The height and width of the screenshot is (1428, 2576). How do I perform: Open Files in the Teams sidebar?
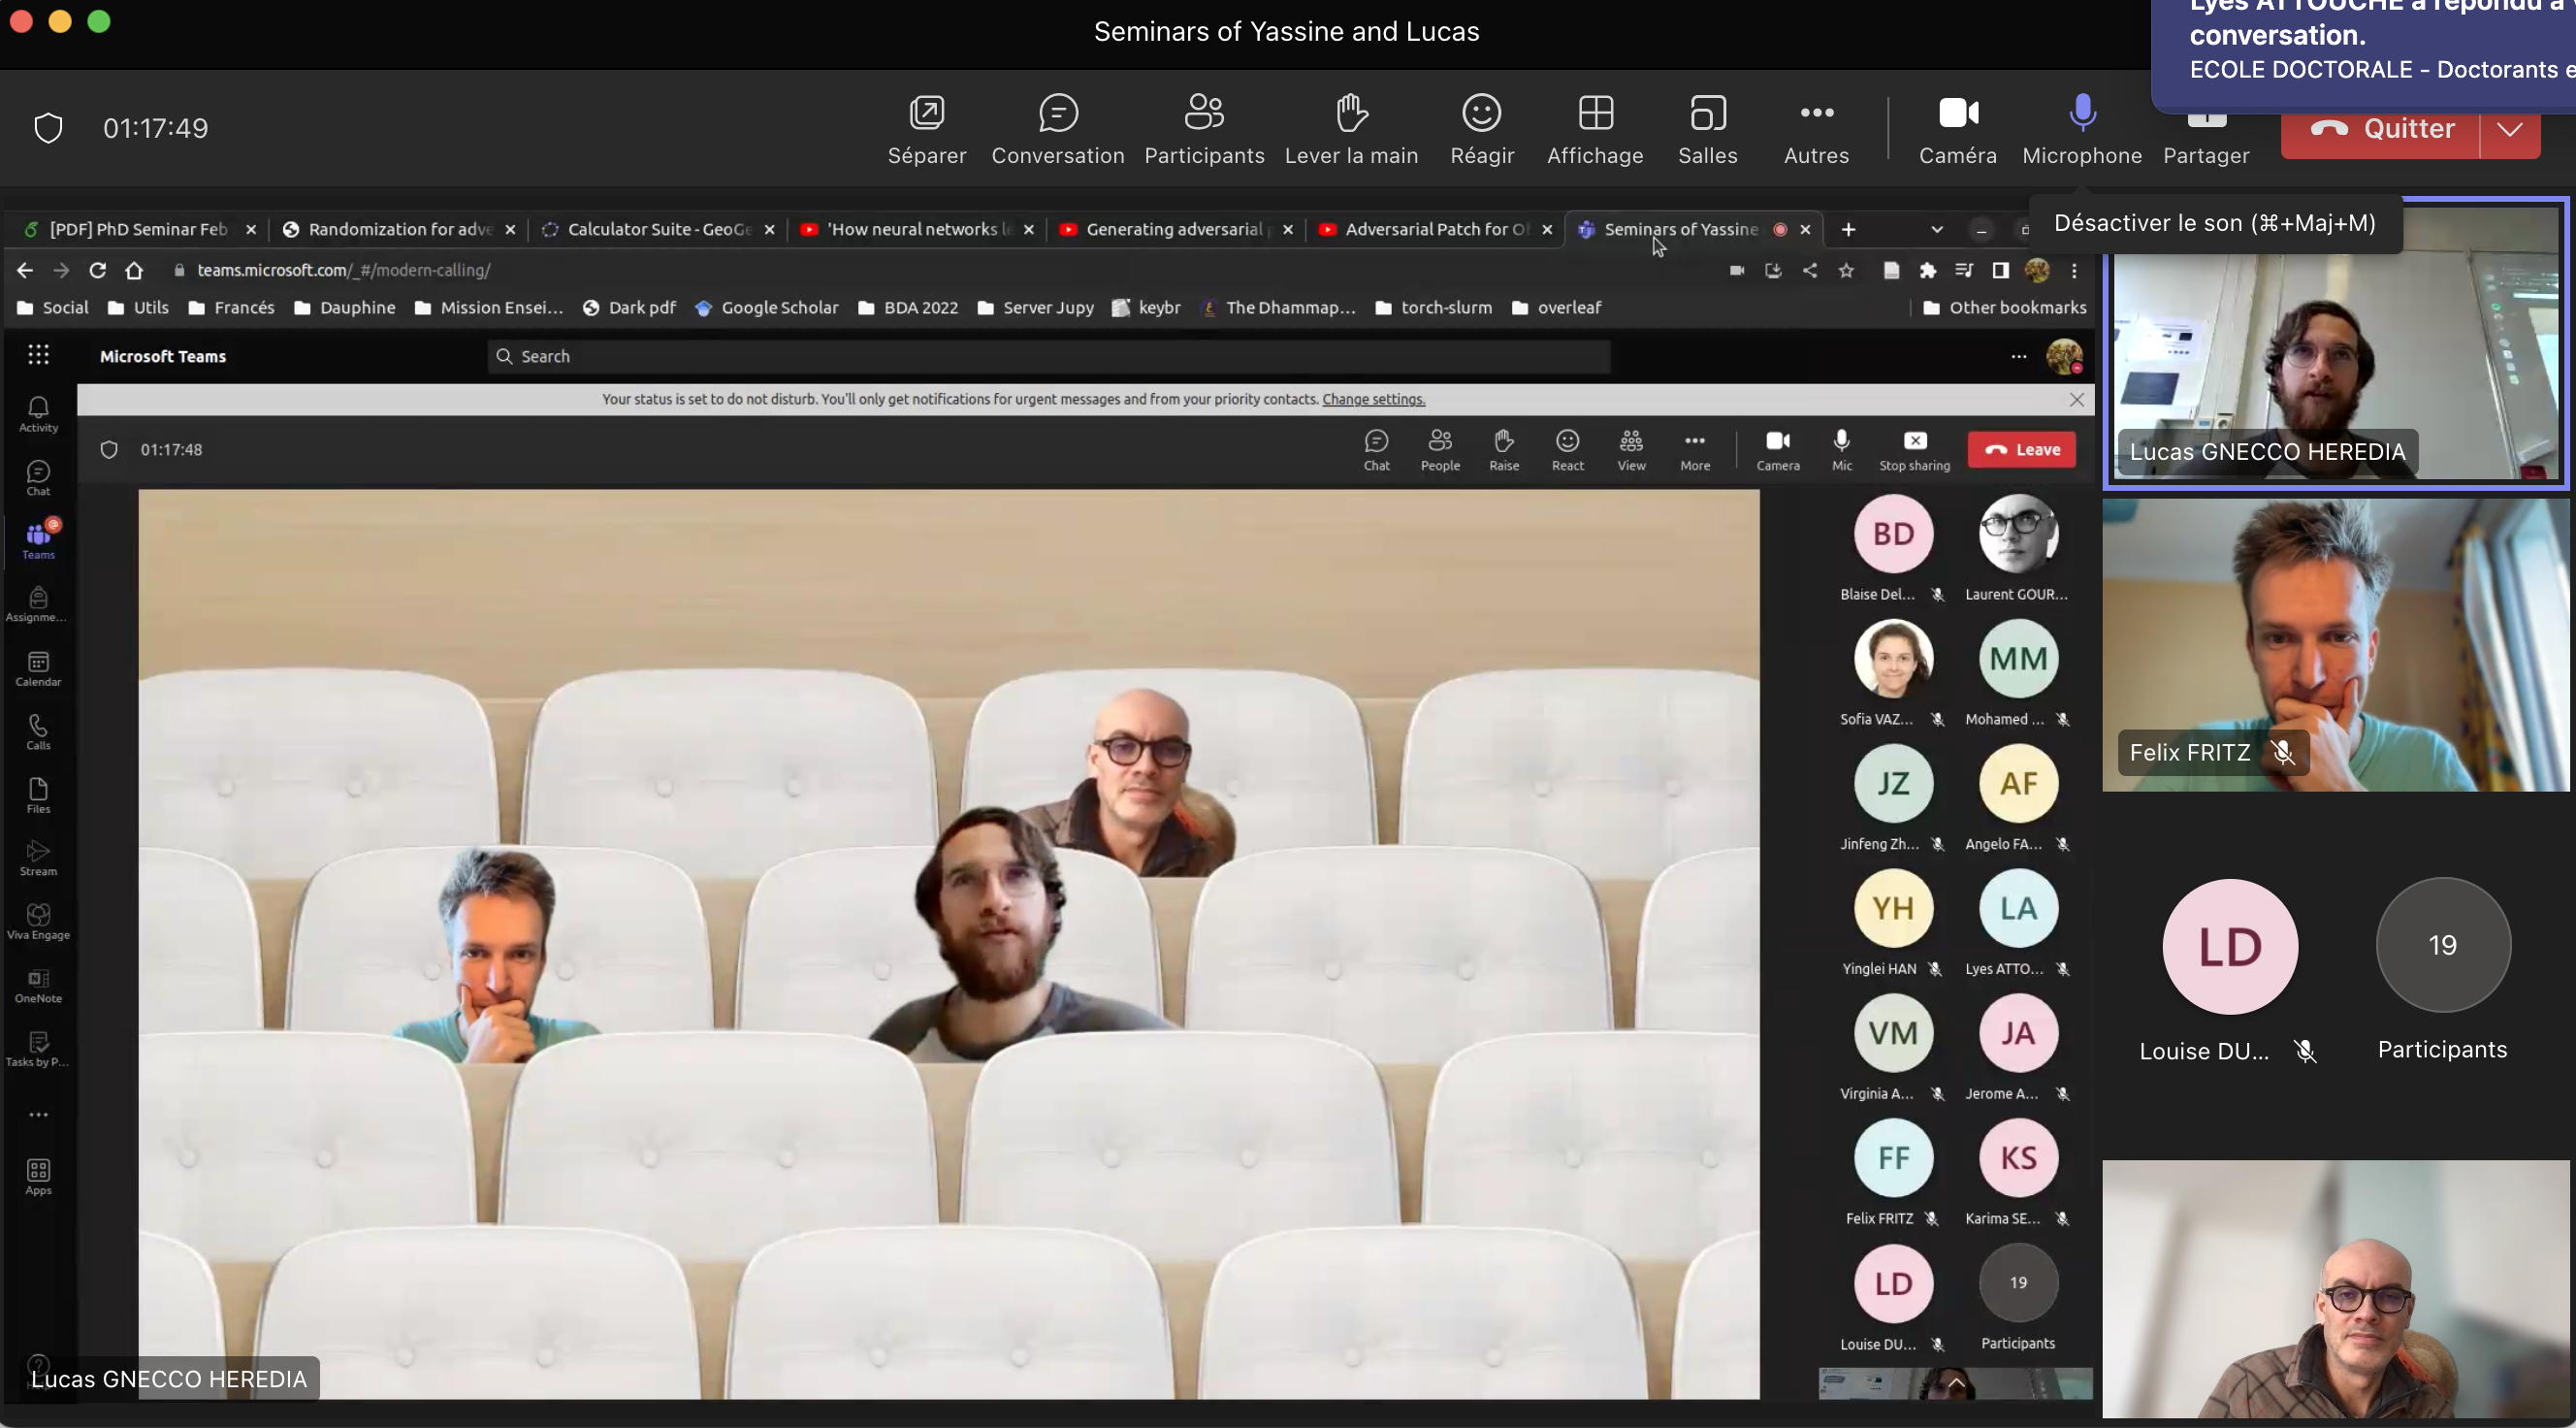pyautogui.click(x=38, y=795)
